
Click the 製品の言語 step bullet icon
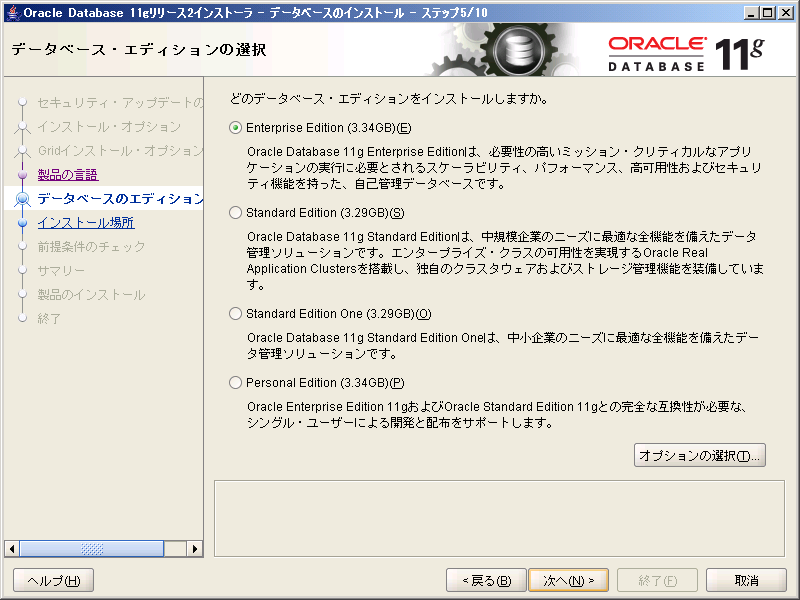pos(22,175)
